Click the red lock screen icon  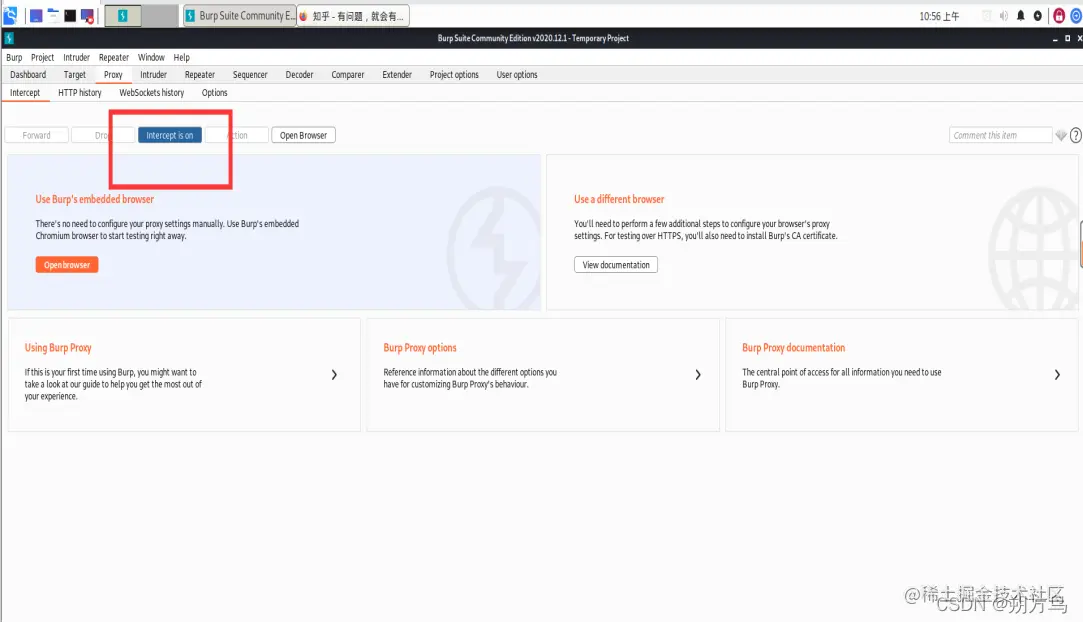pyautogui.click(x=1059, y=16)
